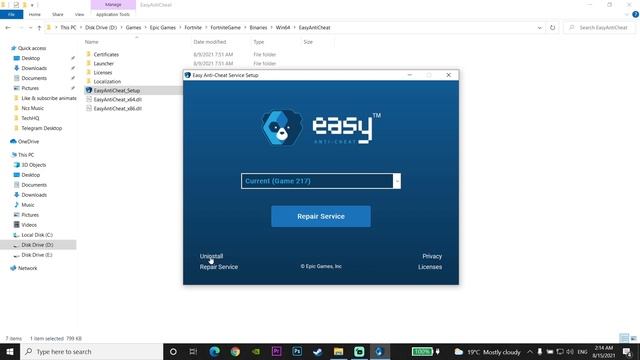Select Network in navigation pane
The image size is (640, 360).
27,268
